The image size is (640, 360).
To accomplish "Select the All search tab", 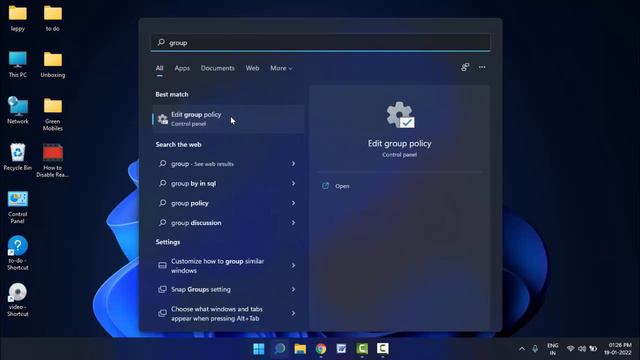I will coord(159,68).
